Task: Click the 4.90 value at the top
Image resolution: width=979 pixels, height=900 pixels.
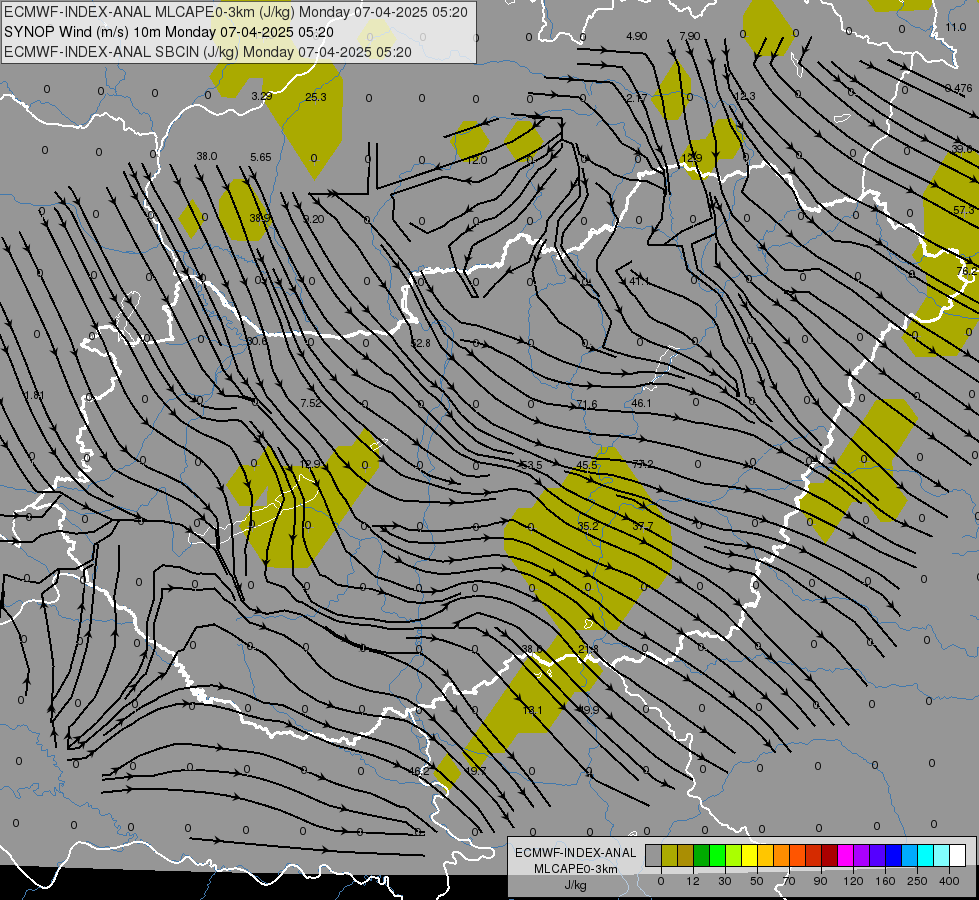Action: point(636,36)
